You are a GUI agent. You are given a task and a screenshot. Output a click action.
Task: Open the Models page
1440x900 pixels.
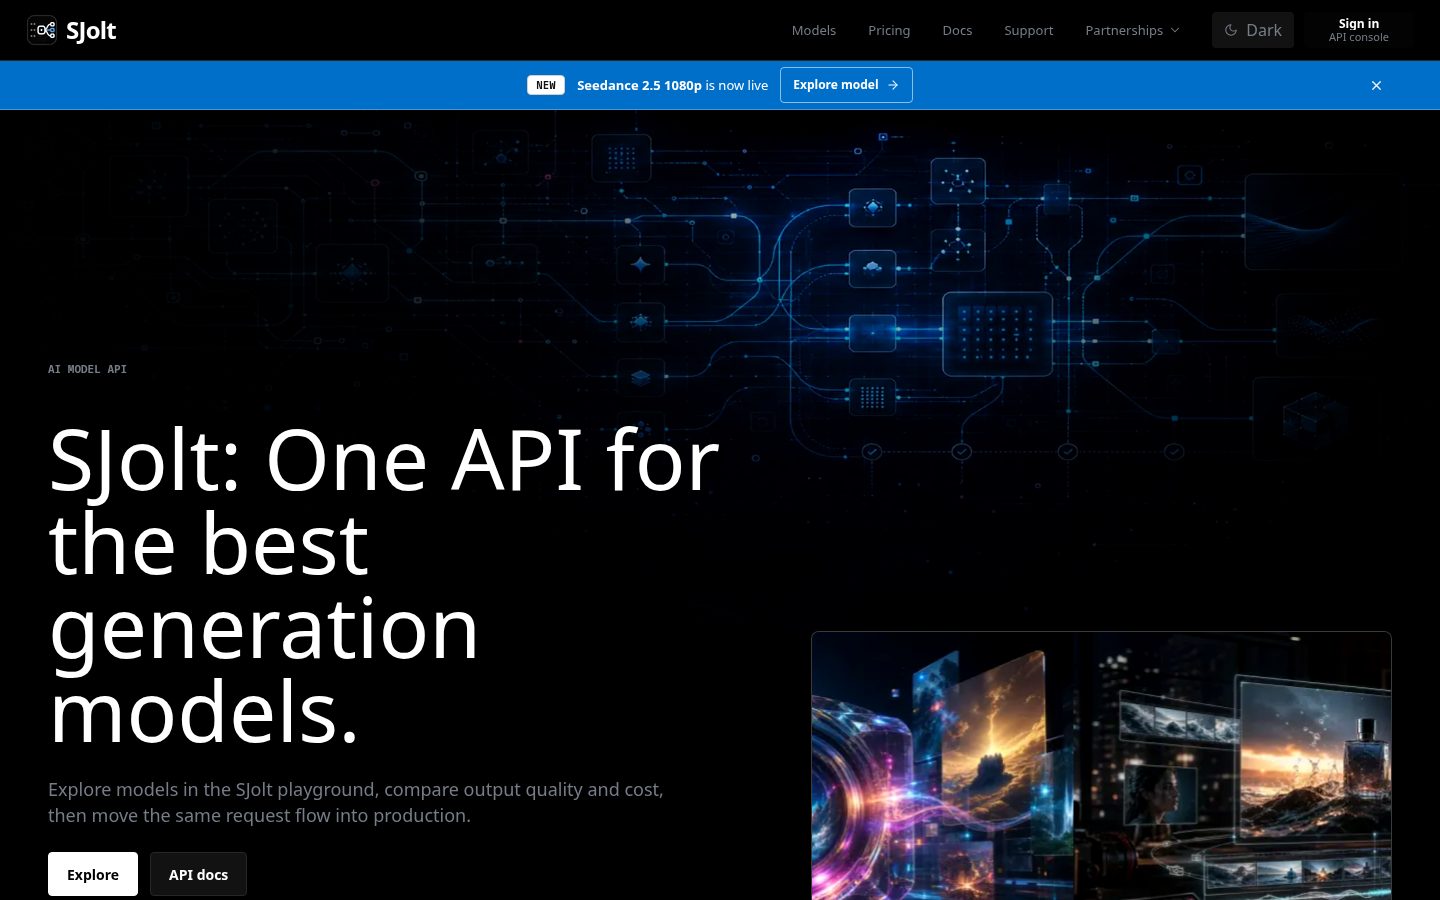pos(813,30)
